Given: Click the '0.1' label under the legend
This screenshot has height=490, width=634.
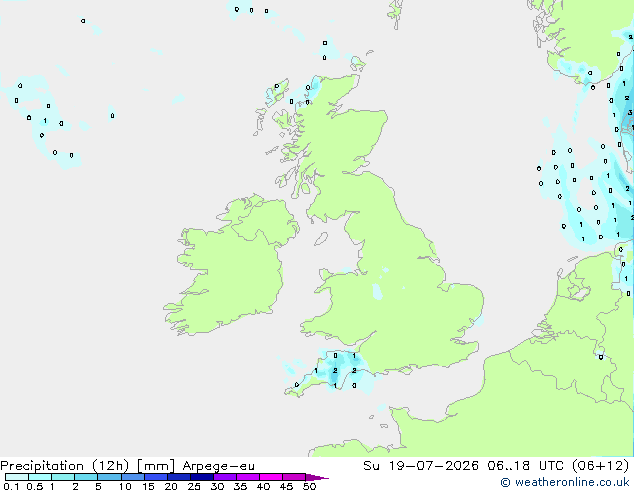Looking at the screenshot, I should (x=11, y=486).
